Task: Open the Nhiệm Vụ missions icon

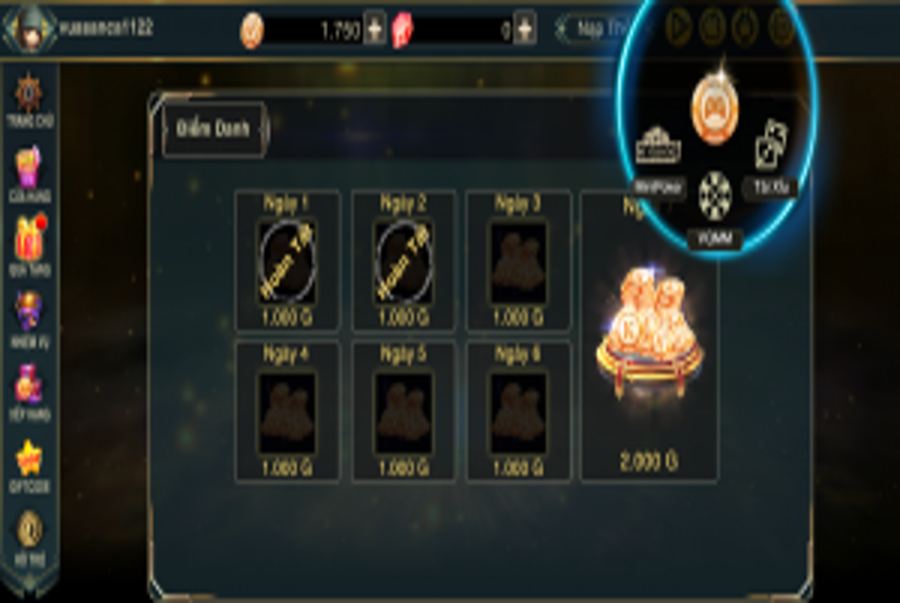Action: tap(29, 320)
